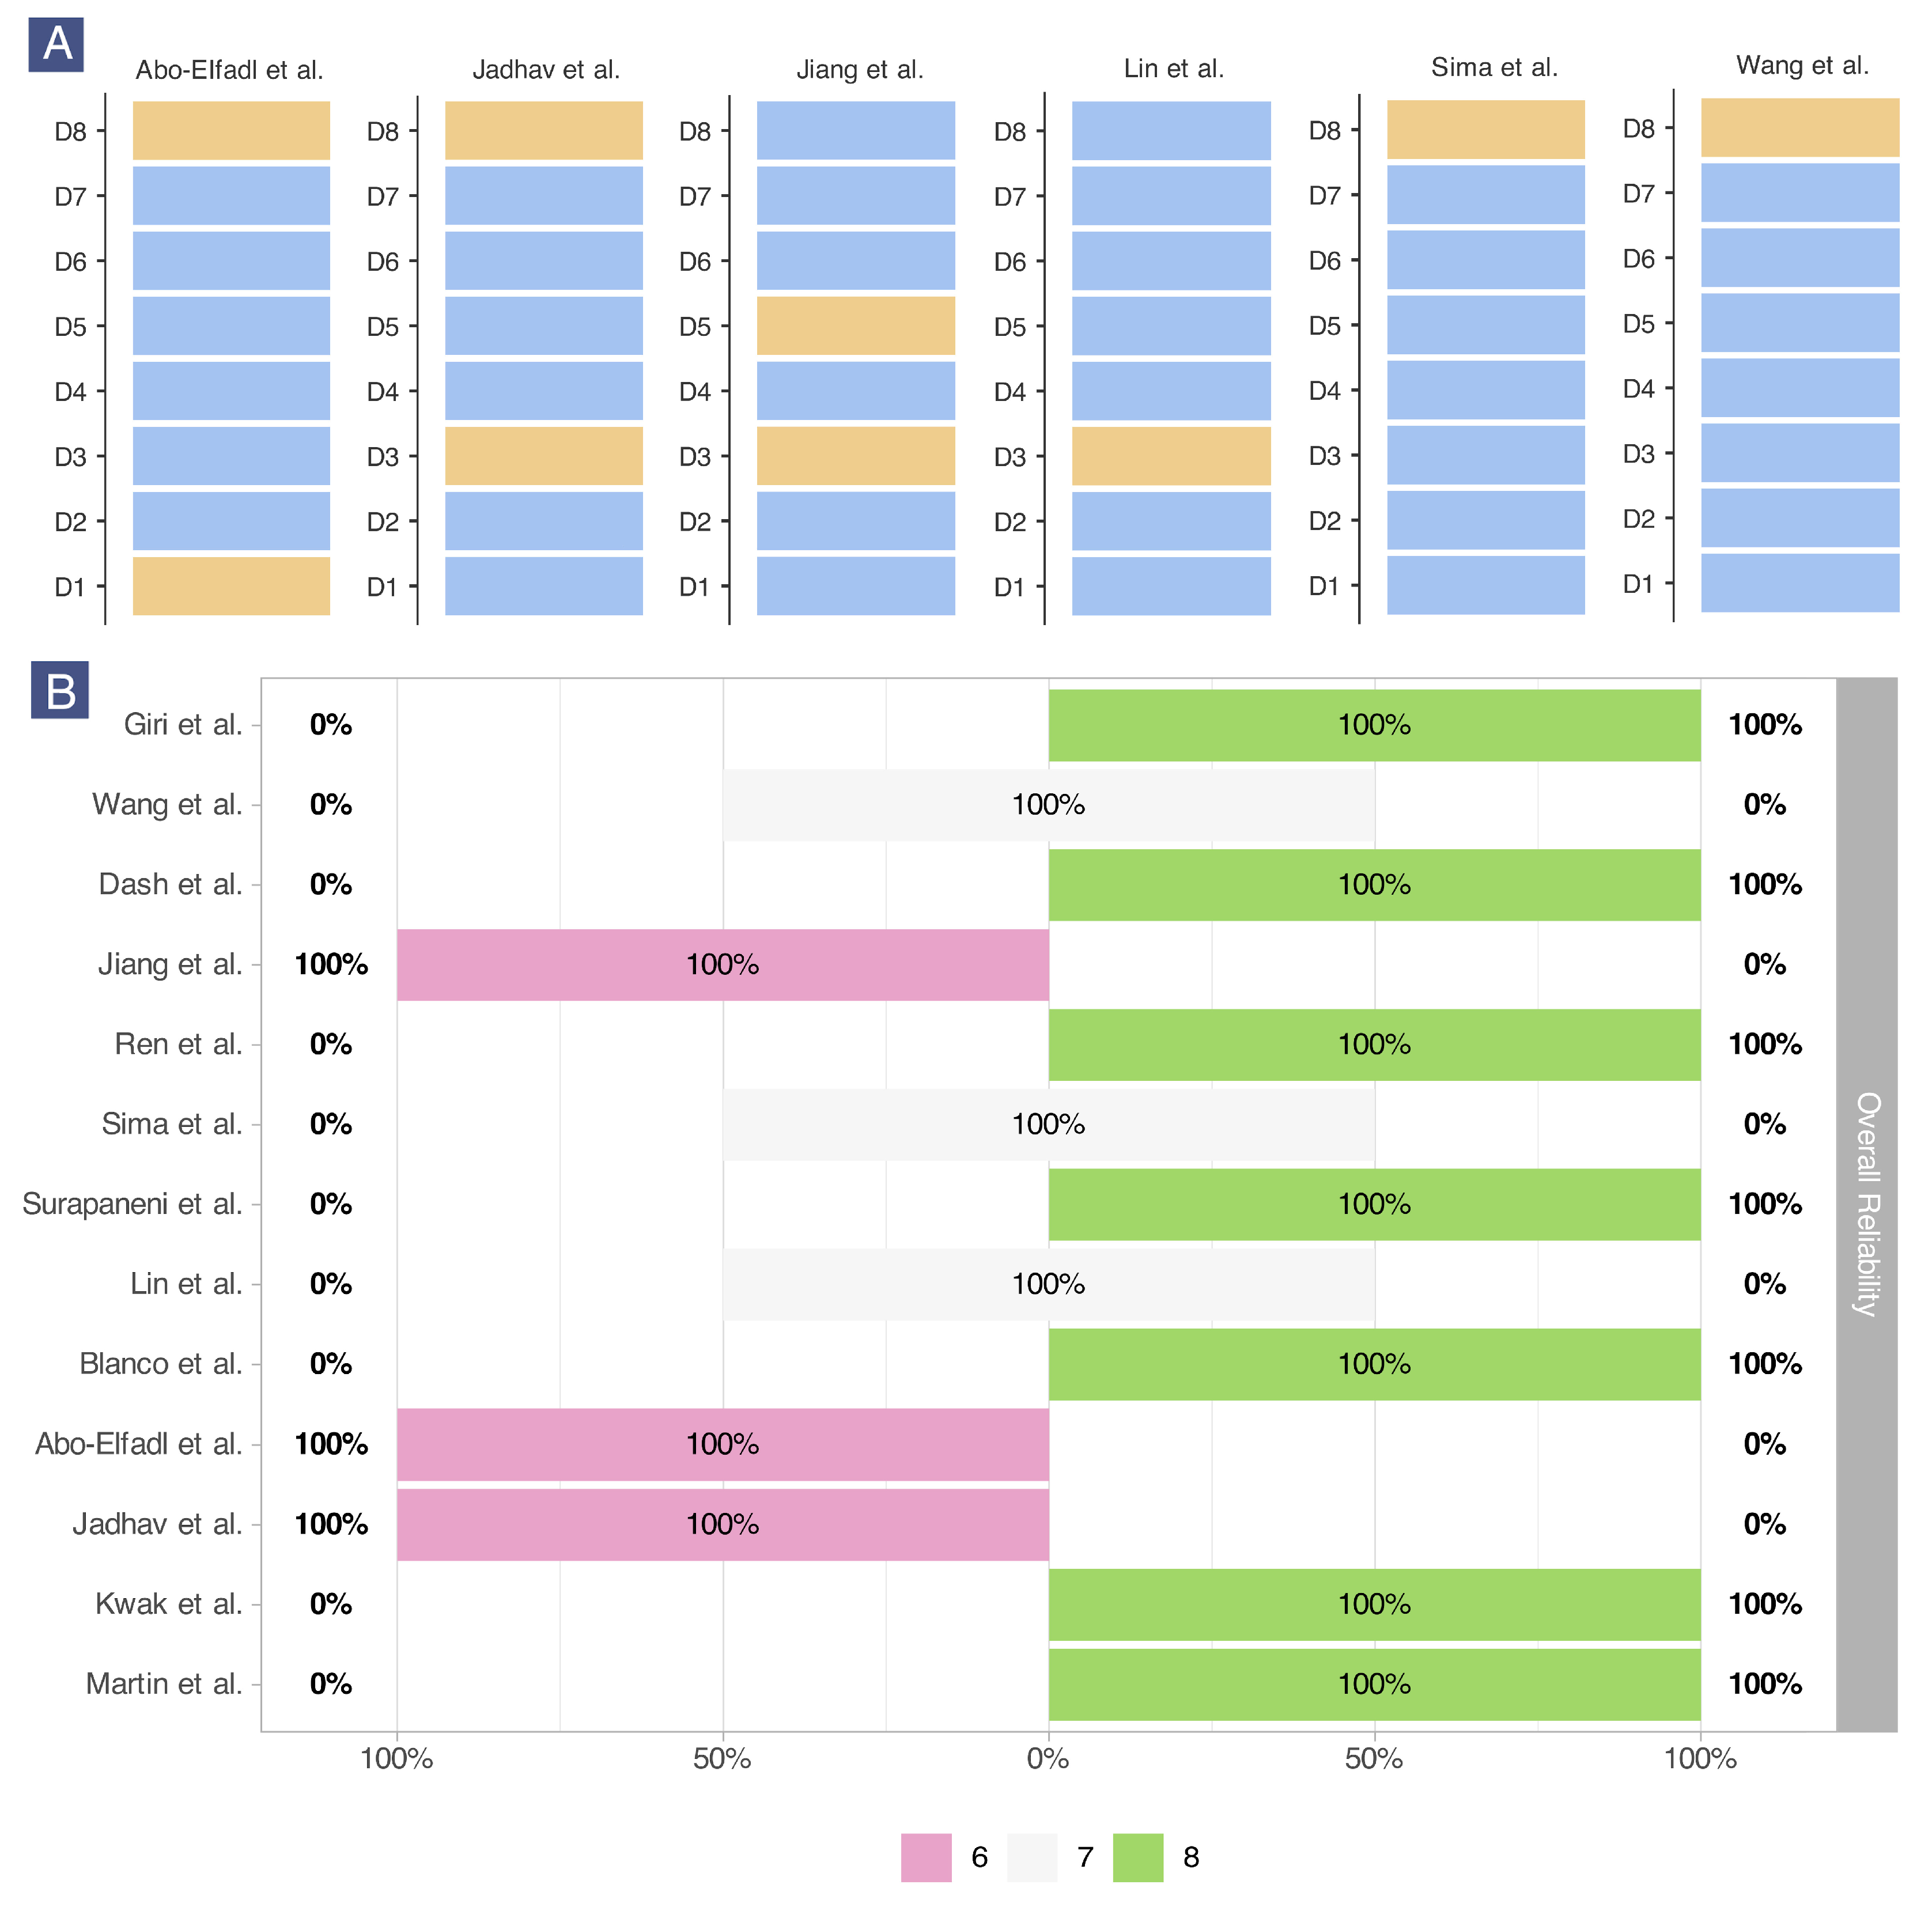Screen dimensions: 1932x1907
Task: Click the orange D8 cell in Sima heatmap
Action: 1485,130
